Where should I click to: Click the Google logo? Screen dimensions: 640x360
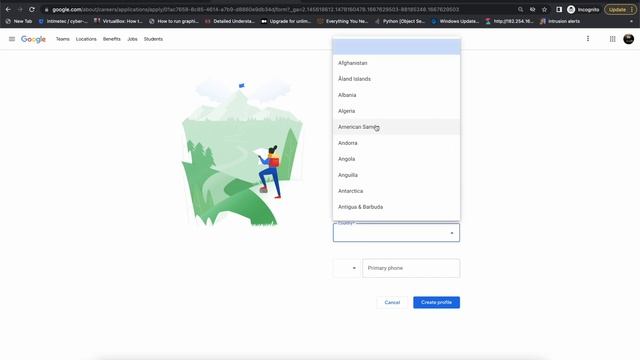(33, 39)
